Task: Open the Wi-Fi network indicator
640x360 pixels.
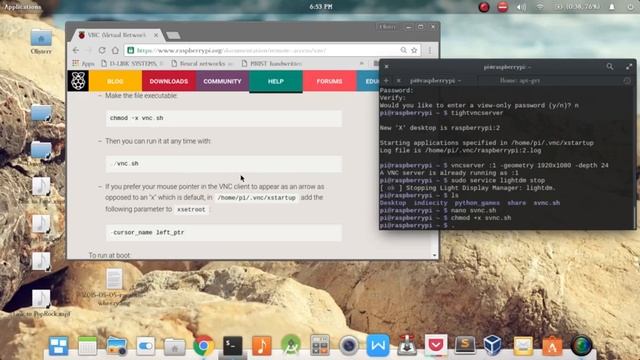Action: click(540, 7)
